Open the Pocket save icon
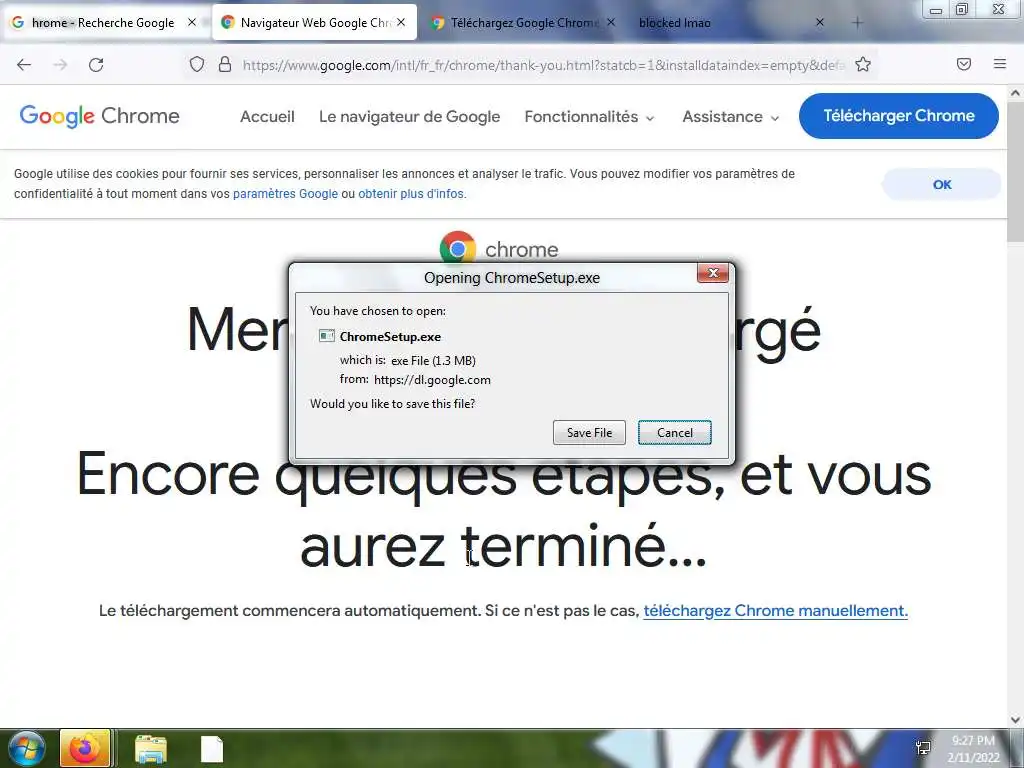 tap(964, 64)
